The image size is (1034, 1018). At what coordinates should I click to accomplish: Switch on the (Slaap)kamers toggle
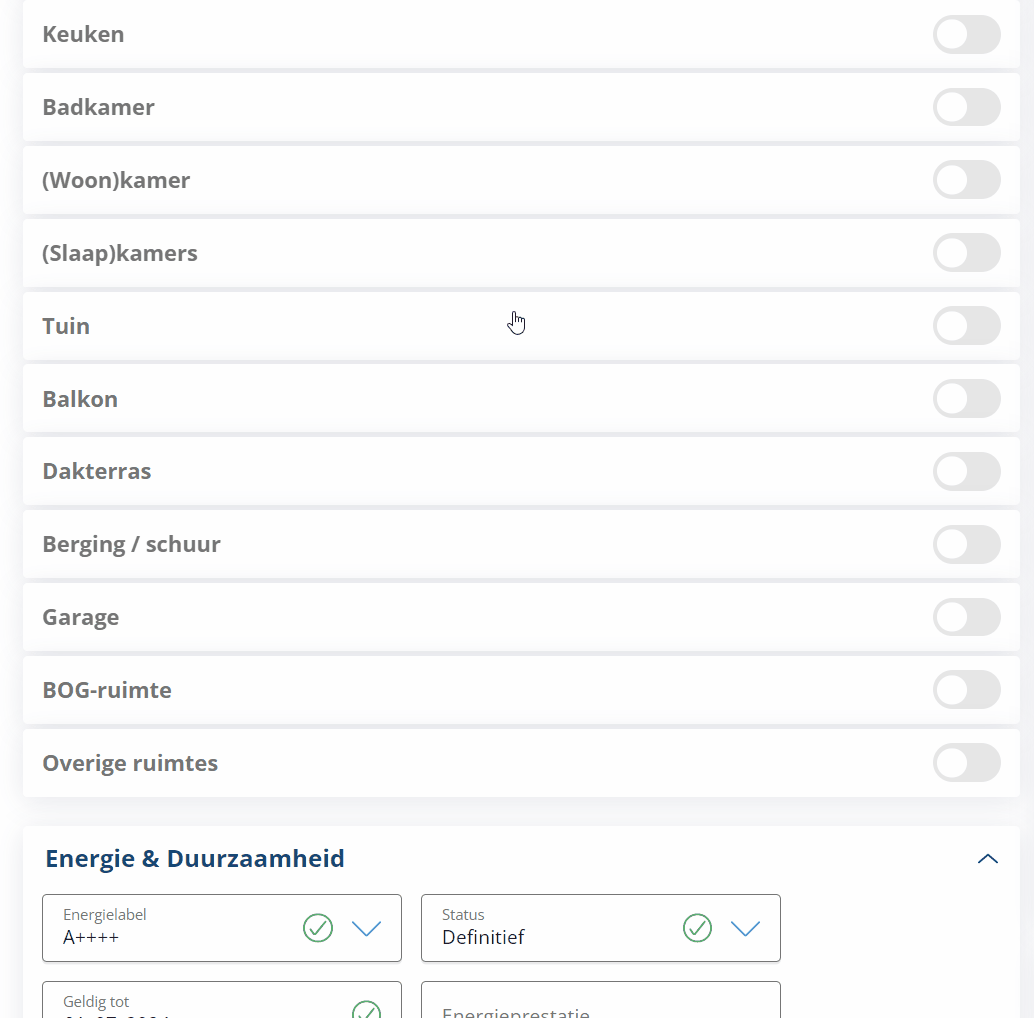(966, 253)
